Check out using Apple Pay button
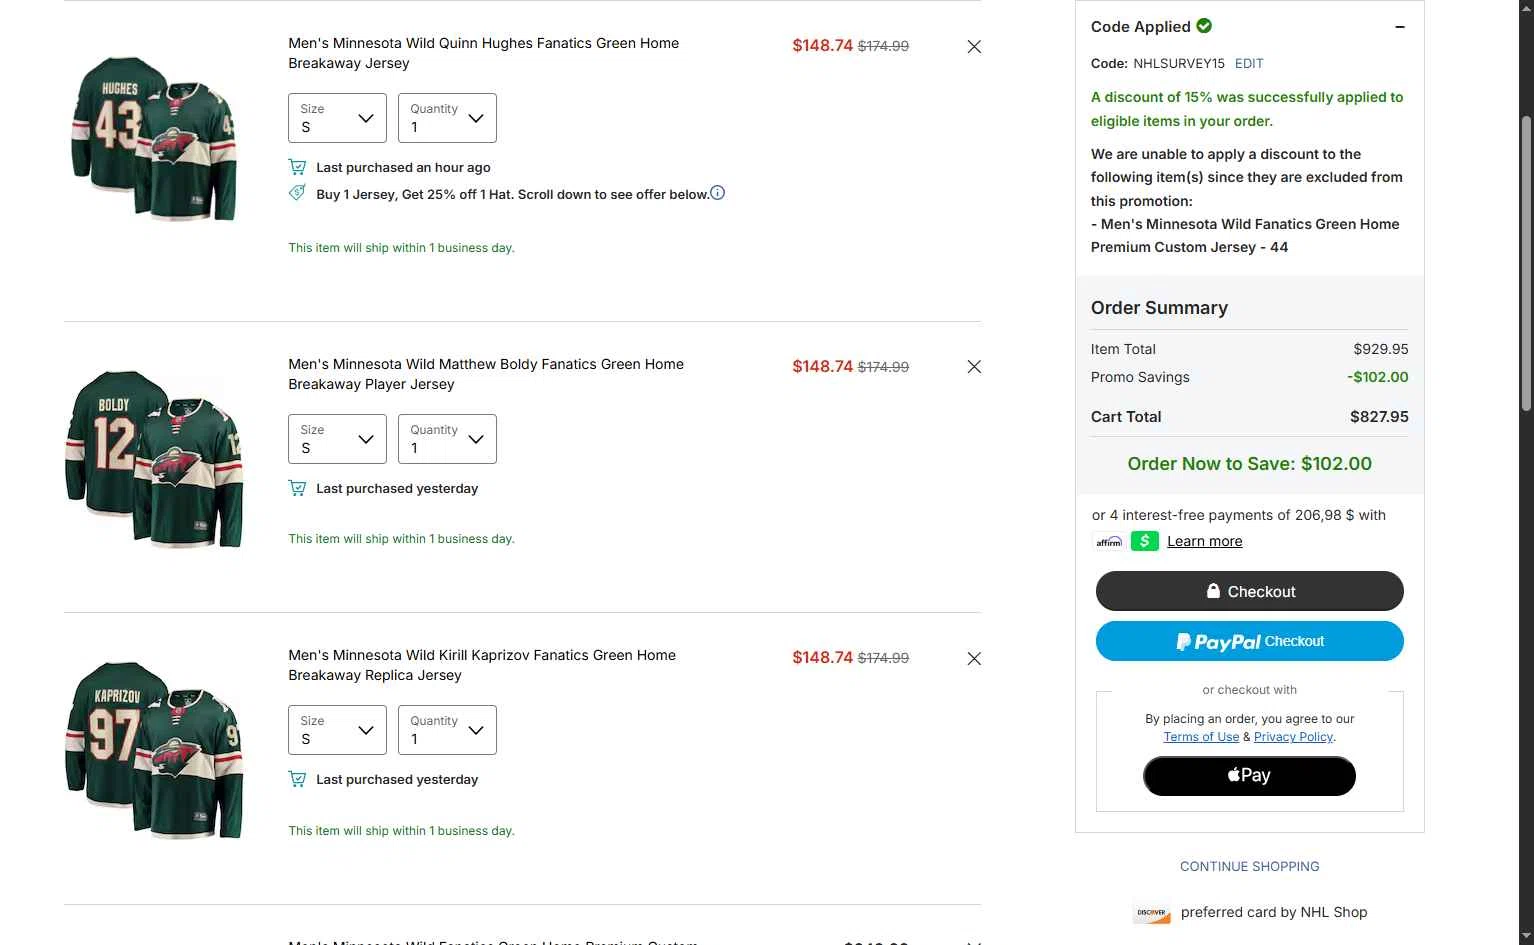 [1250, 776]
